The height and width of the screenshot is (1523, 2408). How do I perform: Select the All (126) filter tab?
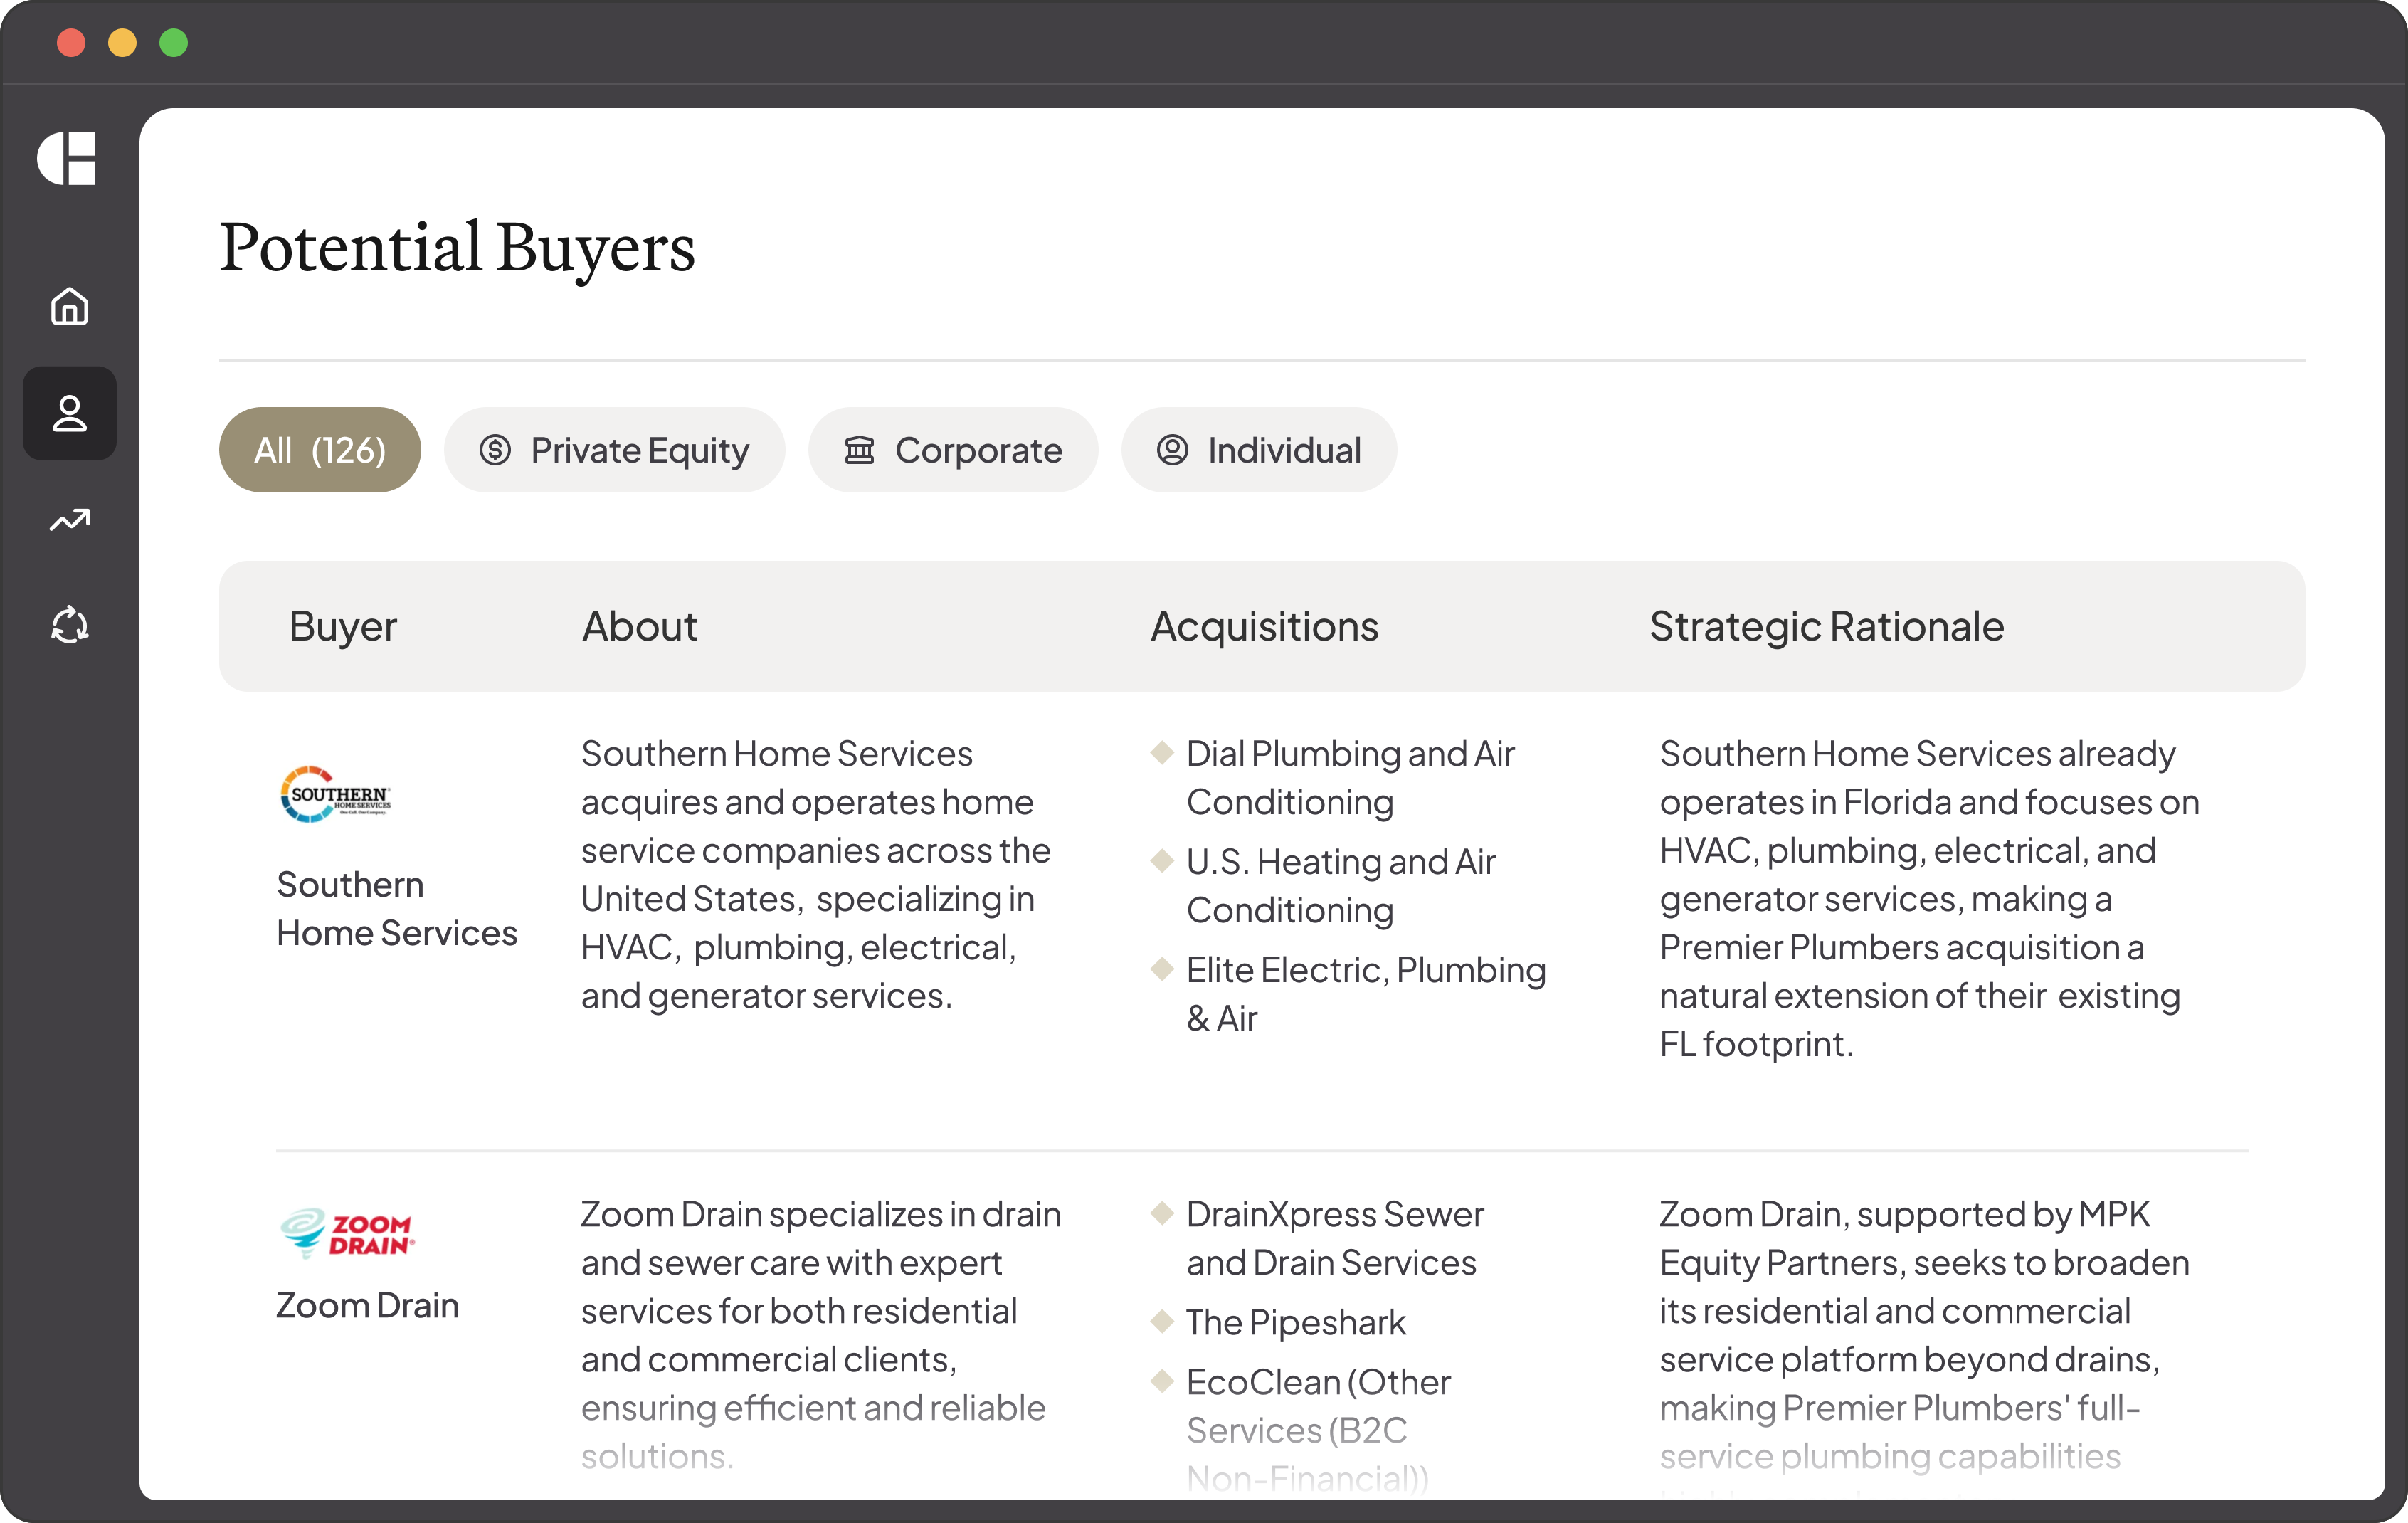(x=320, y=450)
